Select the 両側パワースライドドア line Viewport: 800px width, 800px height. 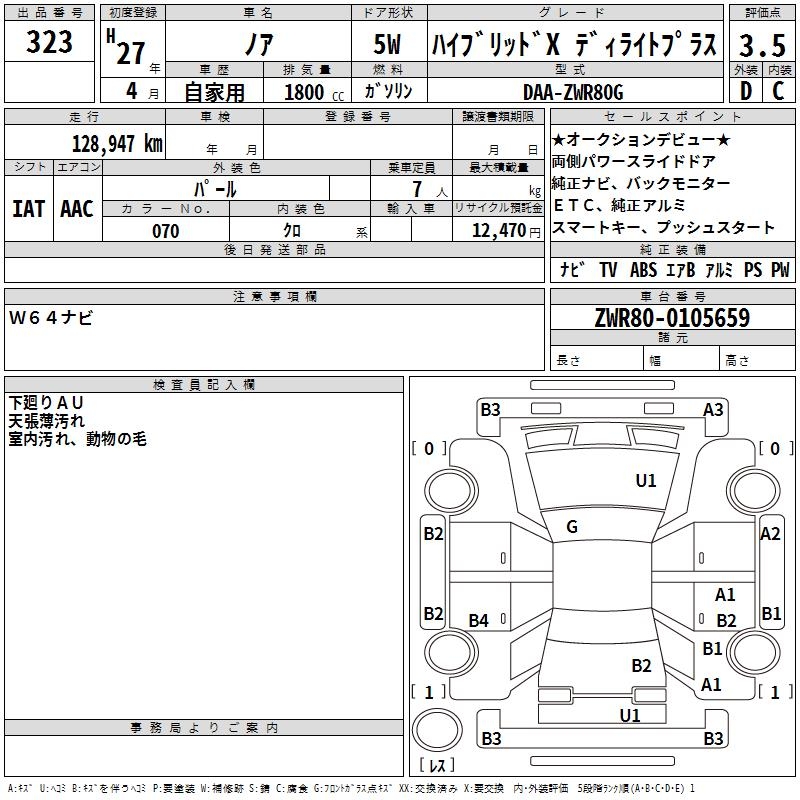point(633,161)
